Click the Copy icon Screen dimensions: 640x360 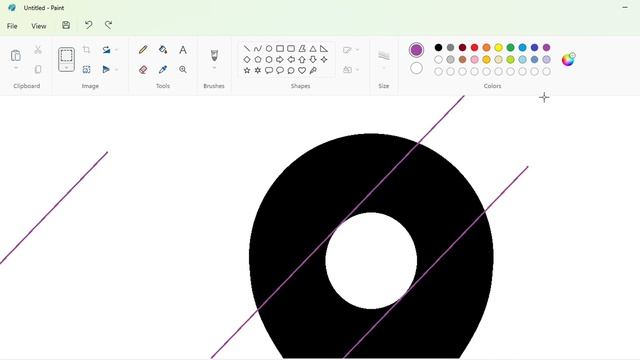click(38, 69)
